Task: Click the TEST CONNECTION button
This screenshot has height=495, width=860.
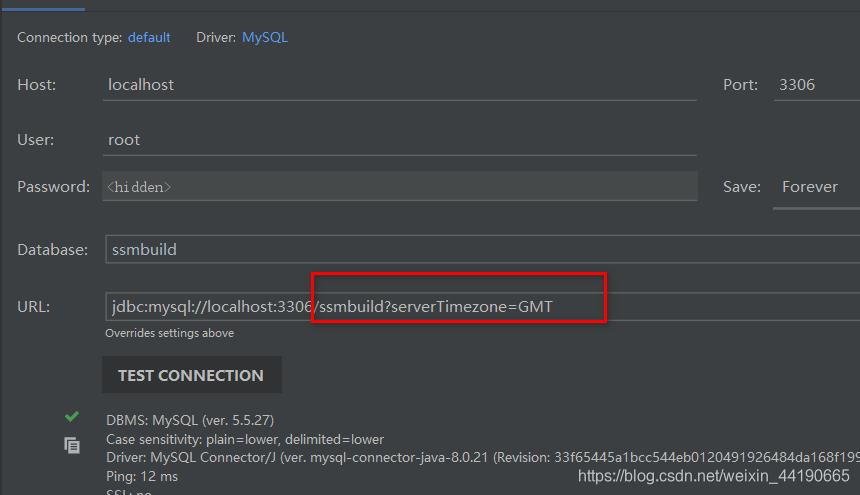Action: click(x=191, y=375)
